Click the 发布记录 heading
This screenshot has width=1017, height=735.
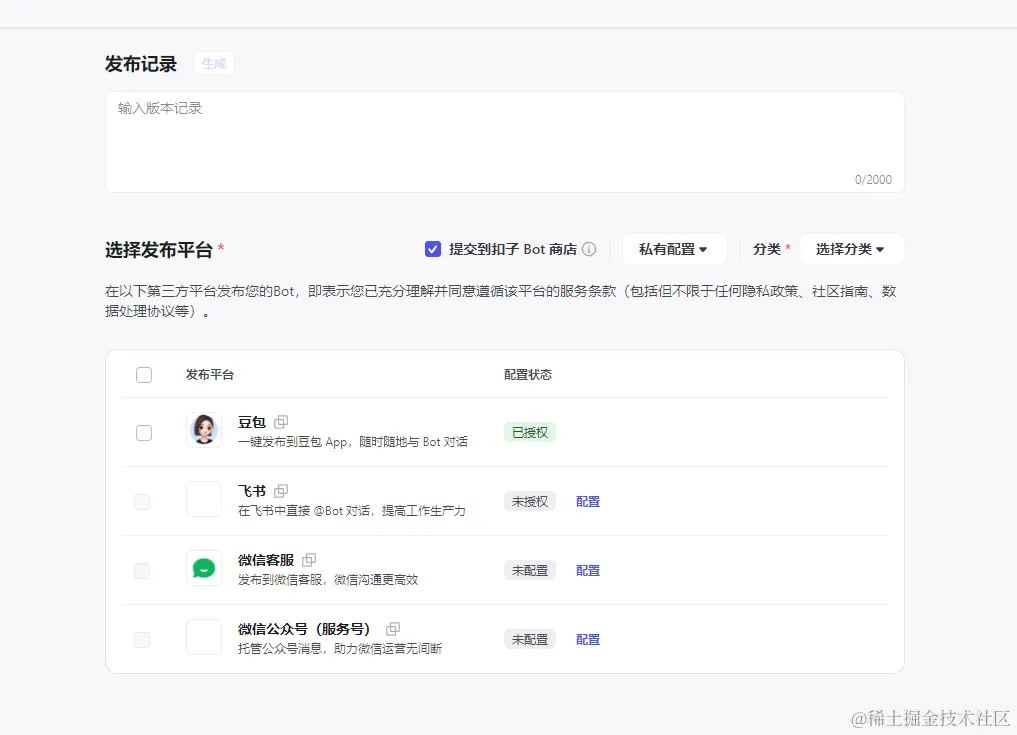(x=141, y=64)
